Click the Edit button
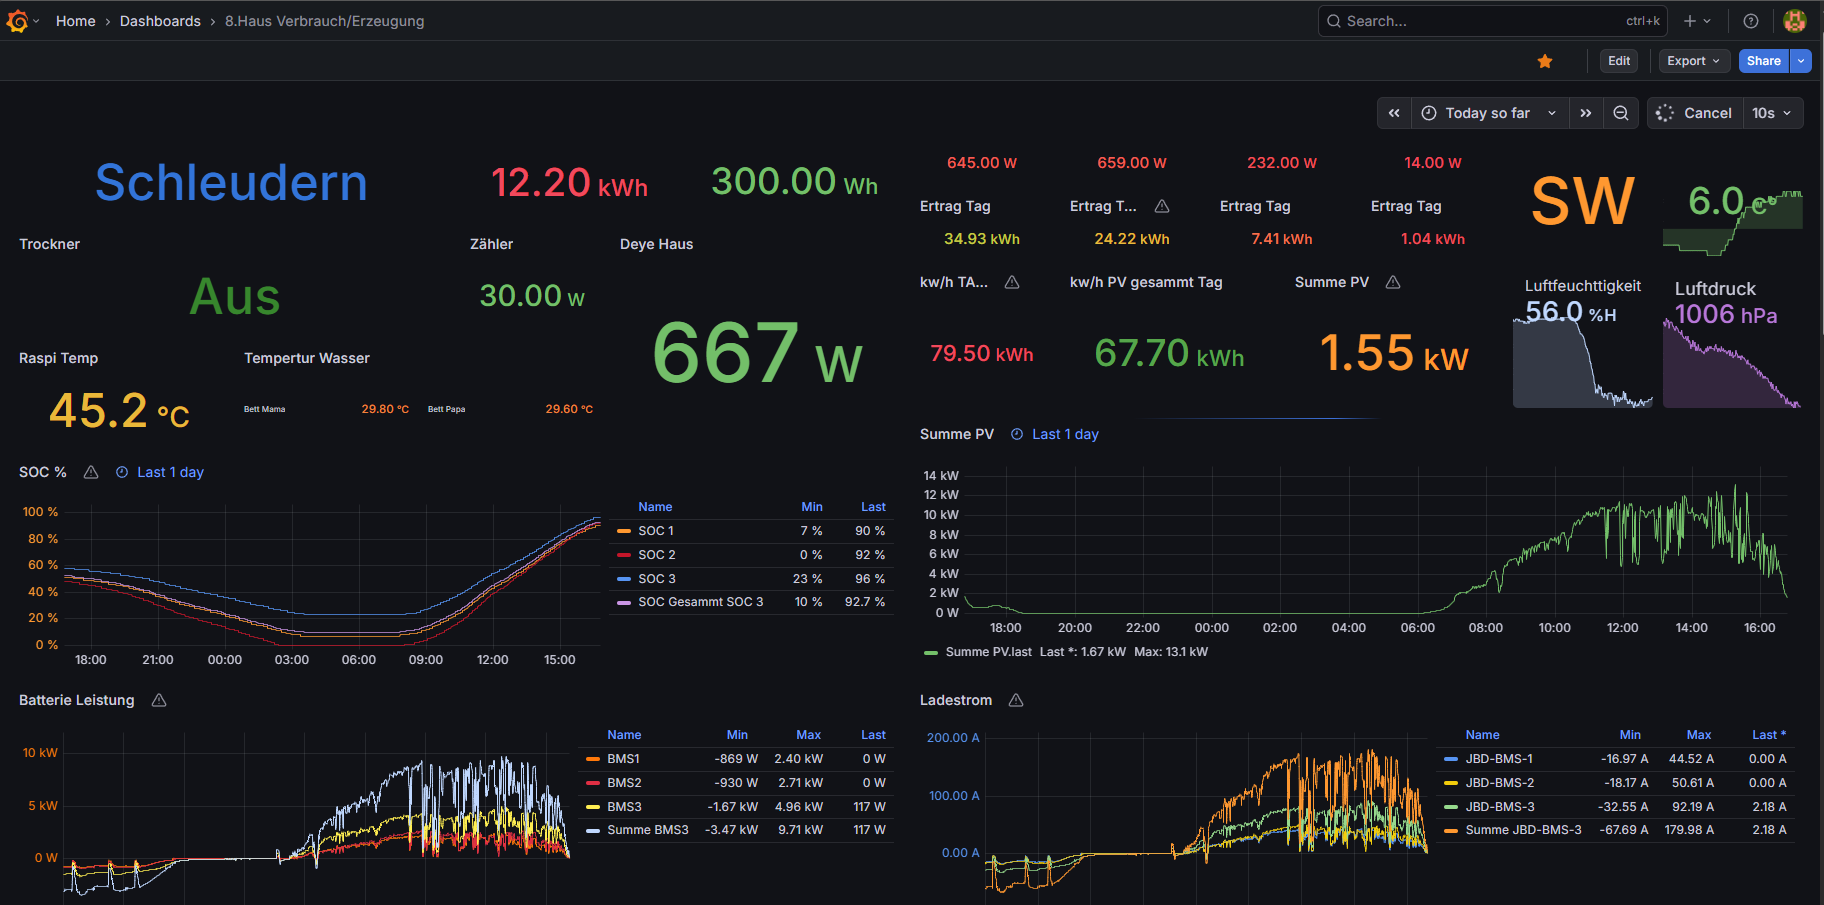The width and height of the screenshot is (1824, 905). (1619, 61)
